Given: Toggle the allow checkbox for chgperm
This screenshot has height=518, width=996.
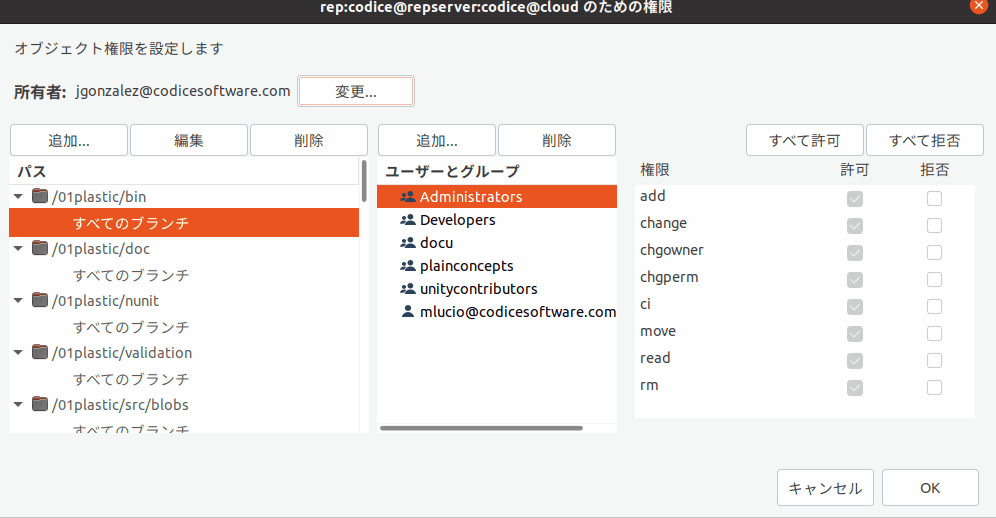Looking at the screenshot, I should [x=855, y=280].
